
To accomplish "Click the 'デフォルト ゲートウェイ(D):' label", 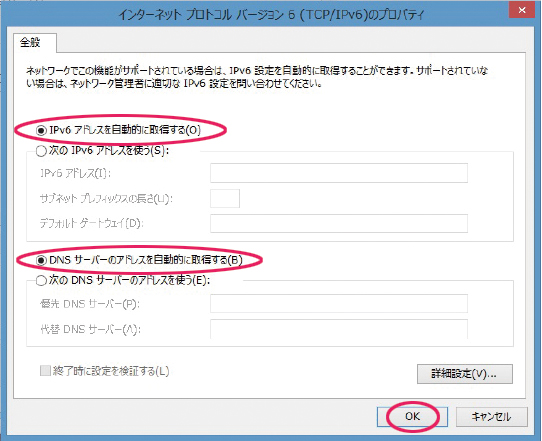I will point(92,224).
